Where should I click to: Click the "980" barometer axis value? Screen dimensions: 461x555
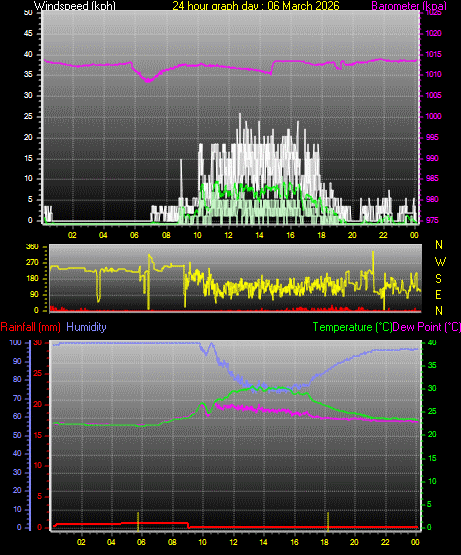[432, 200]
